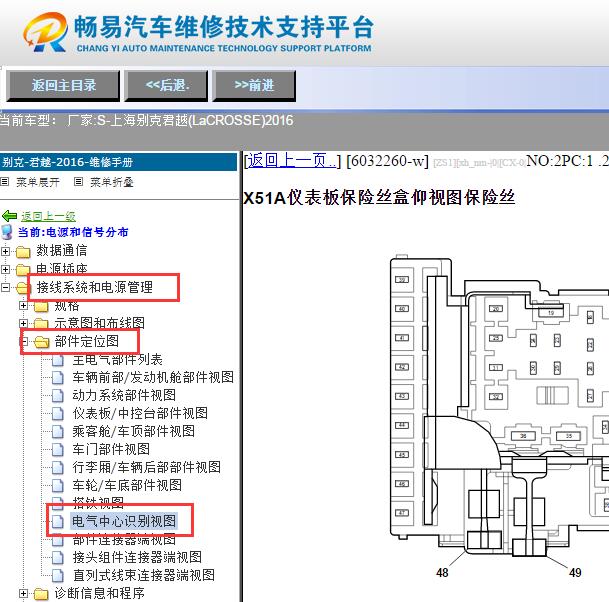
Task: Click the 返回主目录 button
Action: 63,85
